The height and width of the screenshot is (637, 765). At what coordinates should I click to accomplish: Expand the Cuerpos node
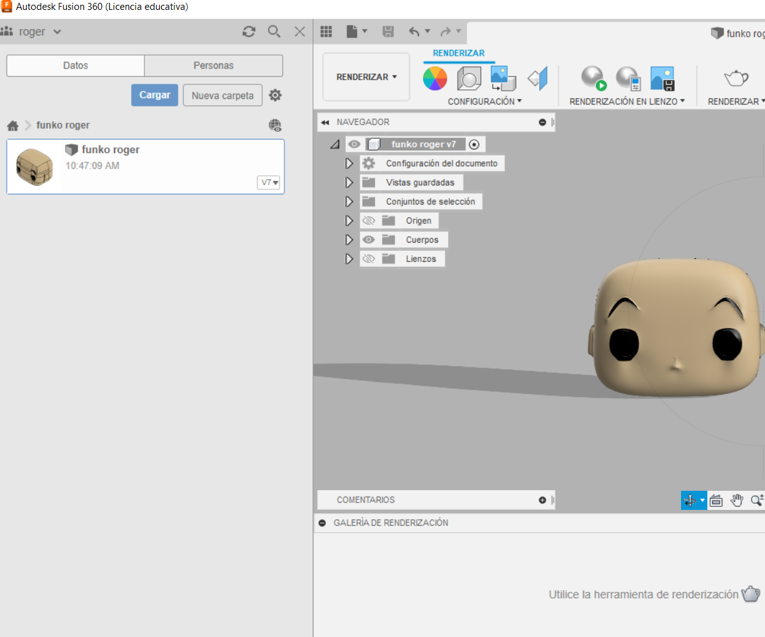[x=349, y=239]
